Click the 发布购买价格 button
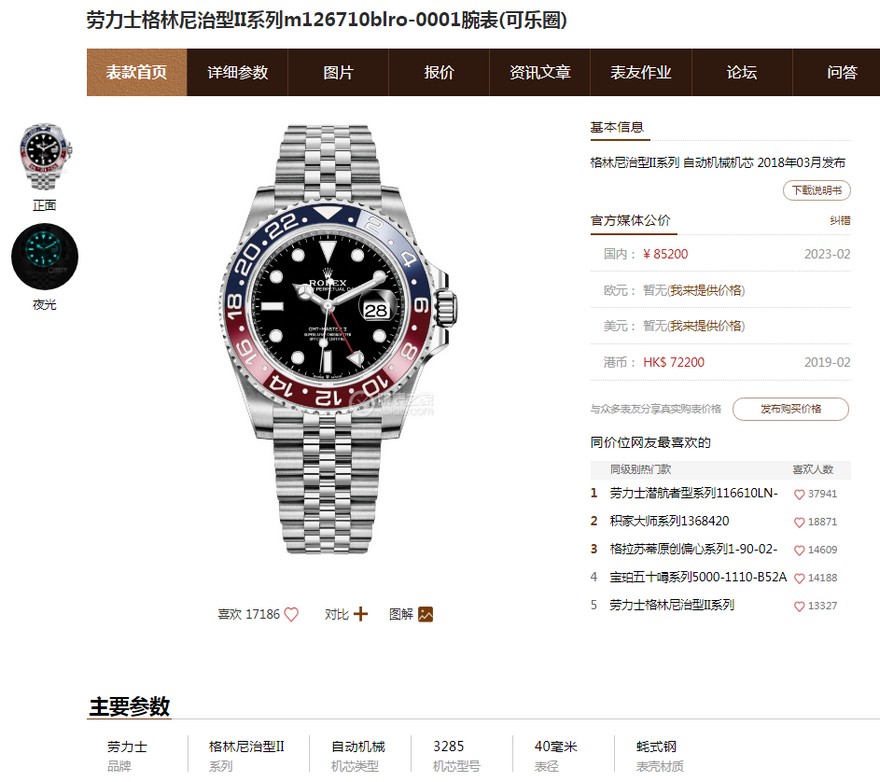The height and width of the screenshot is (782, 880). [791, 409]
